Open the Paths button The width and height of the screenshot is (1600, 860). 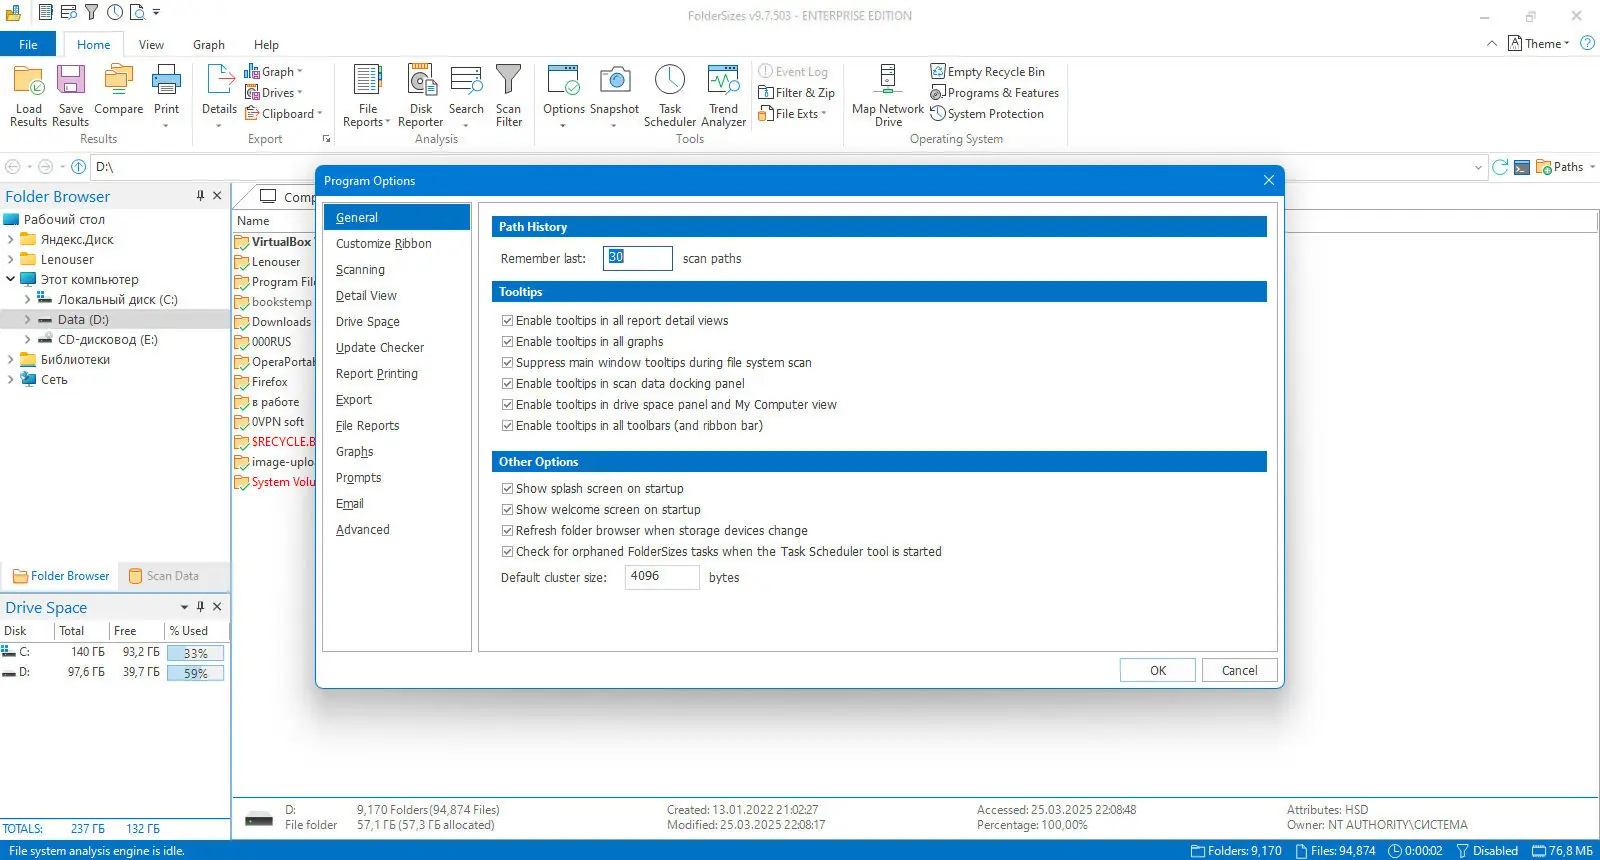(1566, 167)
